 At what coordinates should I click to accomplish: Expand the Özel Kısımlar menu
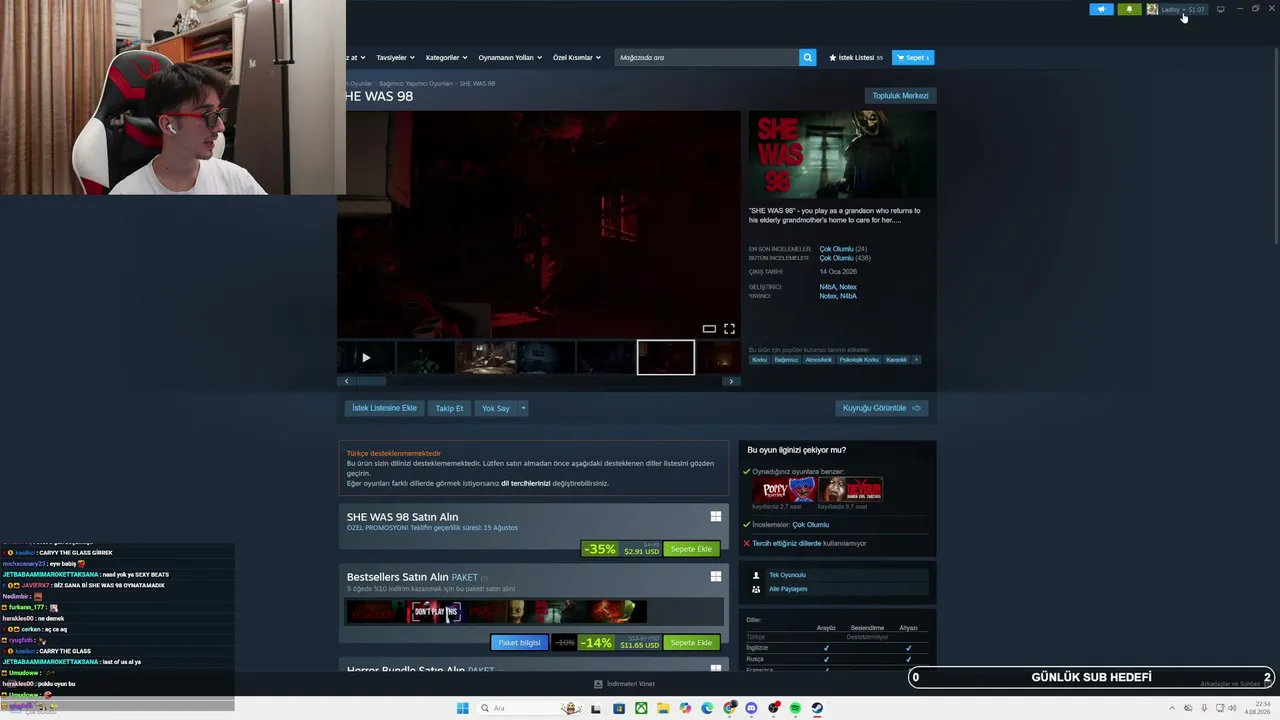coord(577,58)
